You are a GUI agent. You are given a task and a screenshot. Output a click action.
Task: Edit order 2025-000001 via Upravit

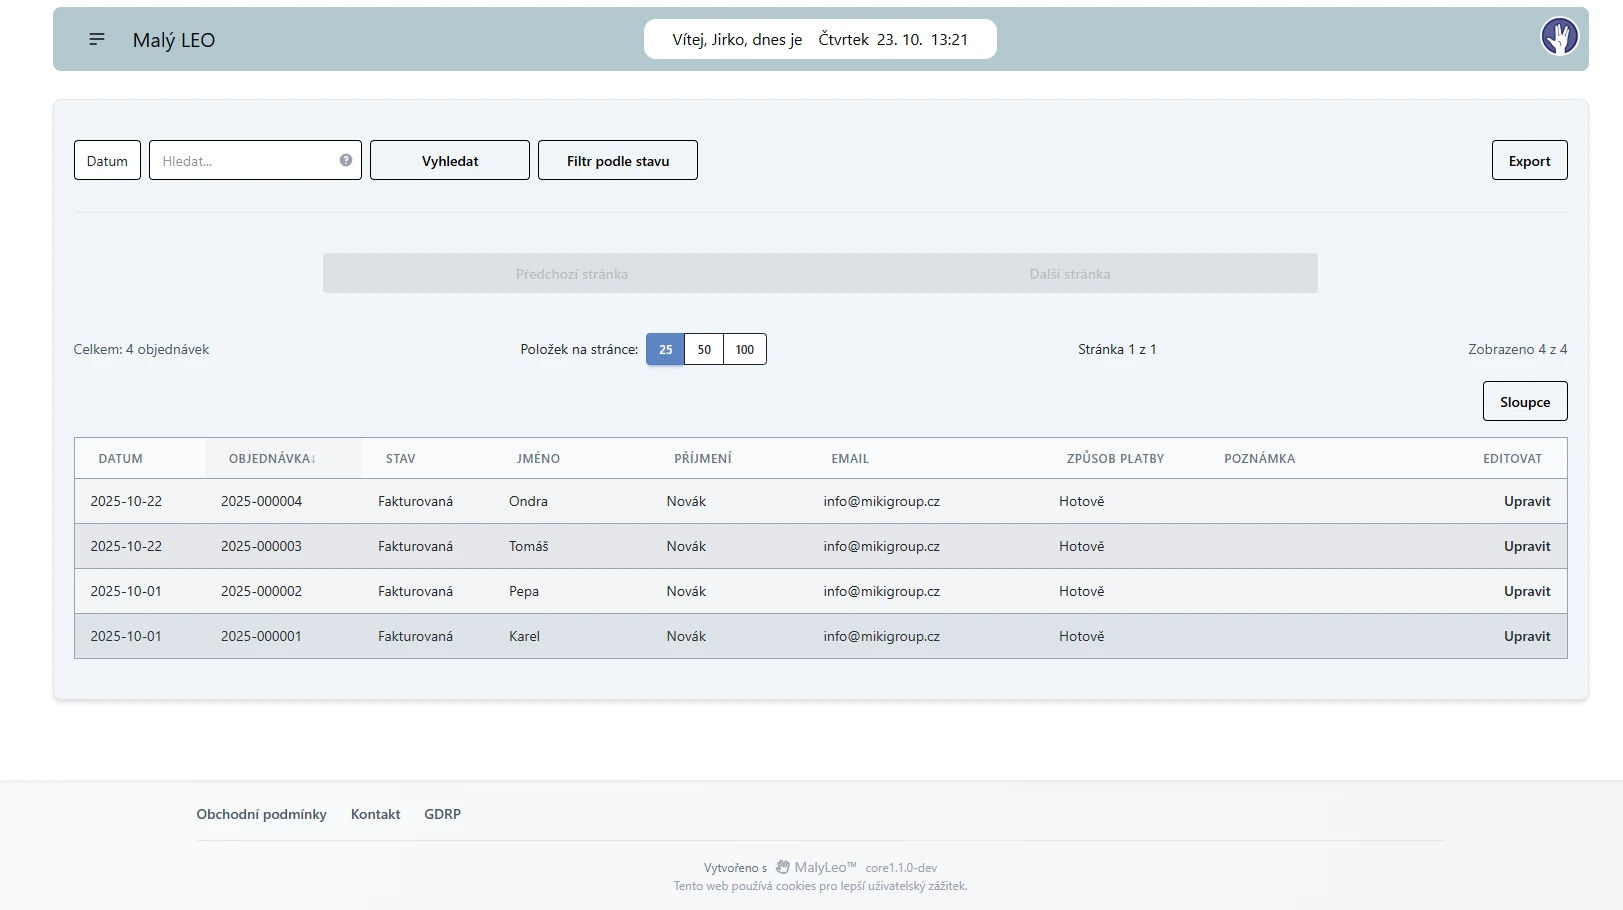1526,636
